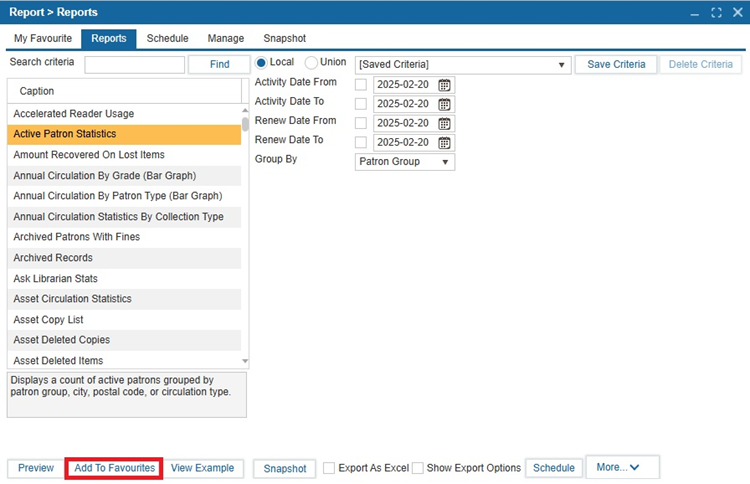
Task: Tick the Renew Date To checkbox
Action: 361,142
